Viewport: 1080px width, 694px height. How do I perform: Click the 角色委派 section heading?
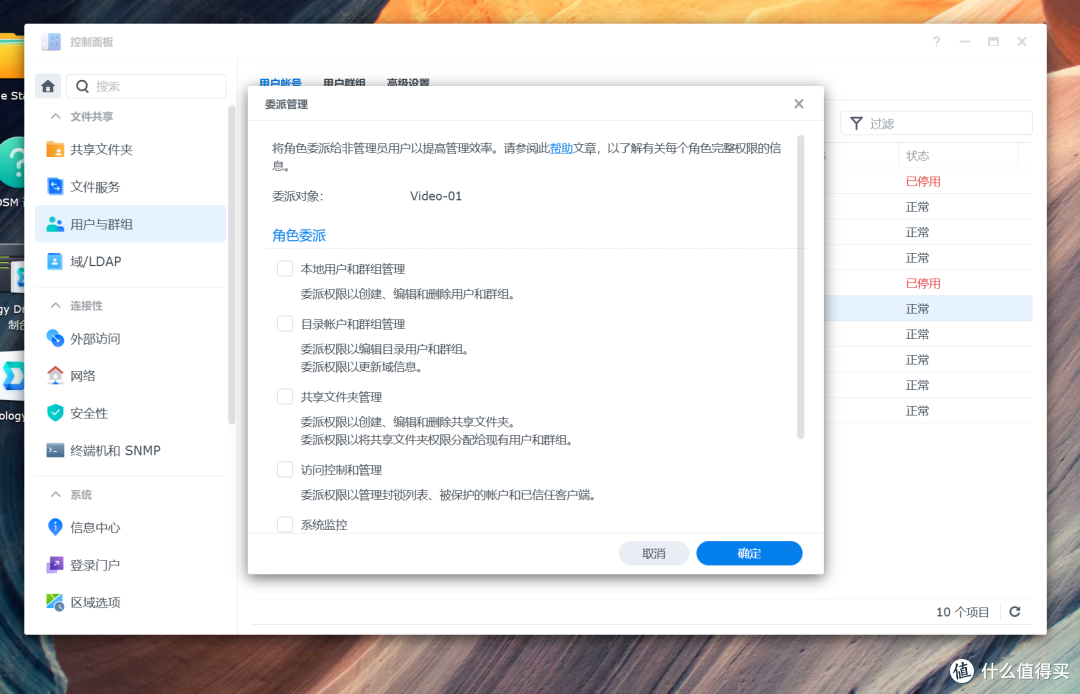pos(299,235)
